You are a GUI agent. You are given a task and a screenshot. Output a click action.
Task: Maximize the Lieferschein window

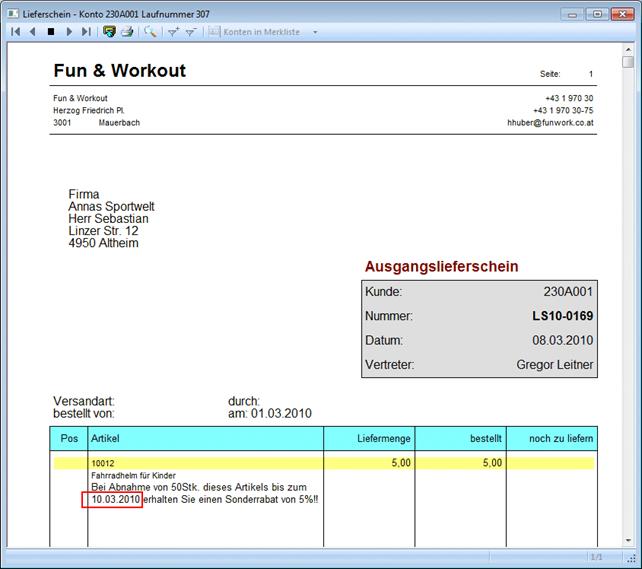pyautogui.click(x=598, y=13)
